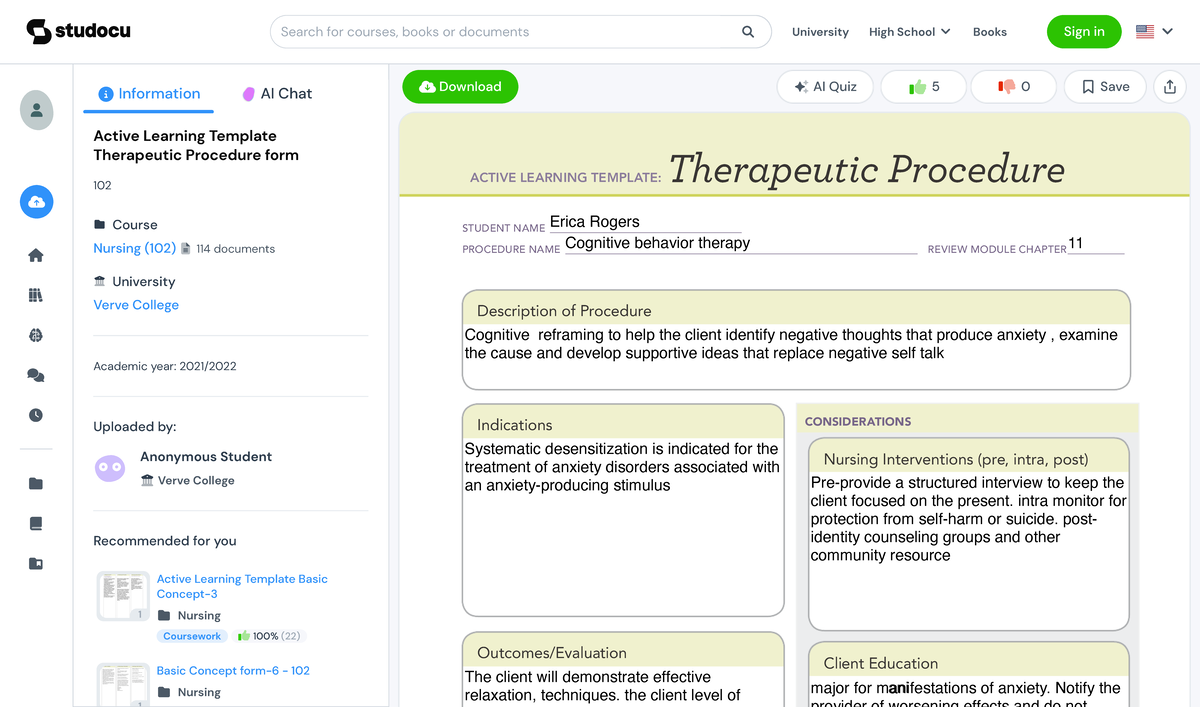Click the search magnifier icon

click(x=747, y=31)
